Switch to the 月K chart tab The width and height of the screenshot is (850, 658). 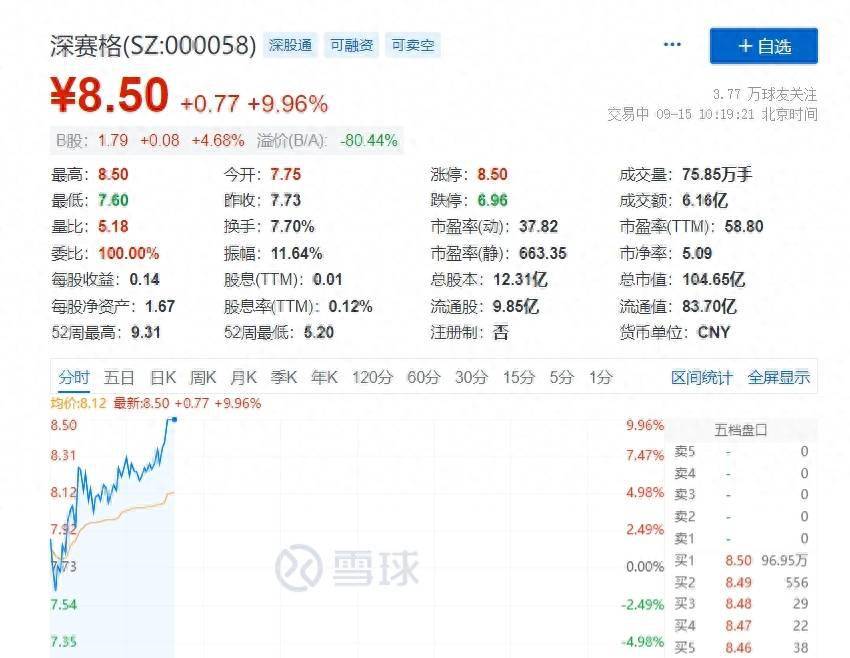click(x=243, y=377)
